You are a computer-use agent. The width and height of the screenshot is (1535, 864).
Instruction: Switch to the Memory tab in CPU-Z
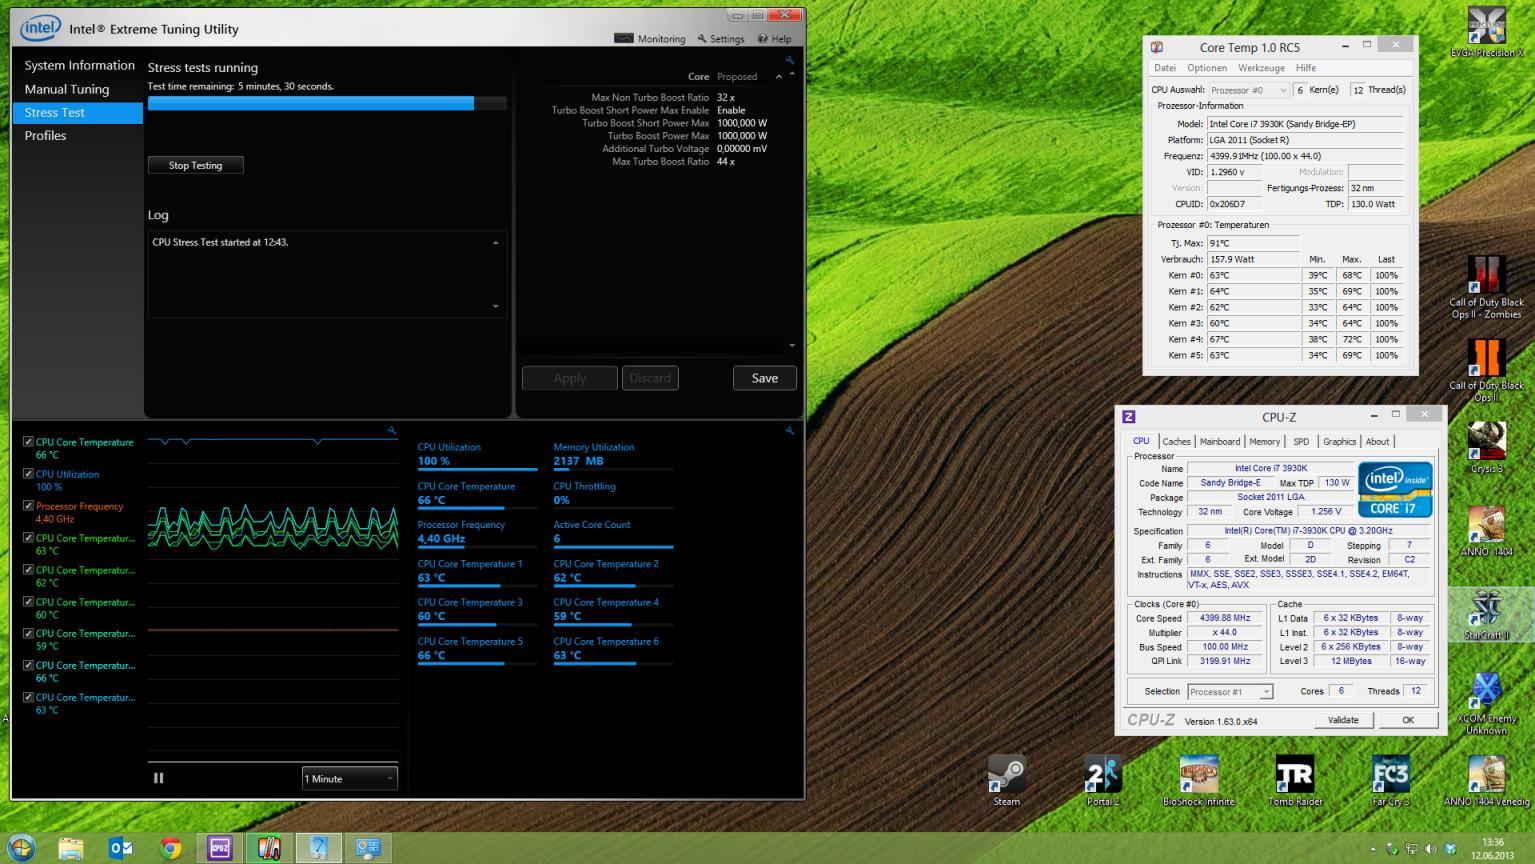(x=1264, y=441)
